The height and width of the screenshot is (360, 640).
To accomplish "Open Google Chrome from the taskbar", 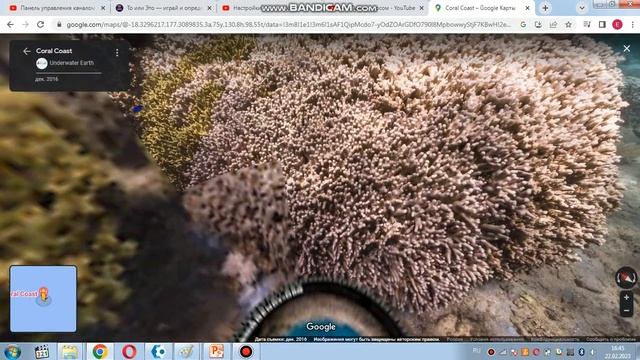I will [x=100, y=351].
